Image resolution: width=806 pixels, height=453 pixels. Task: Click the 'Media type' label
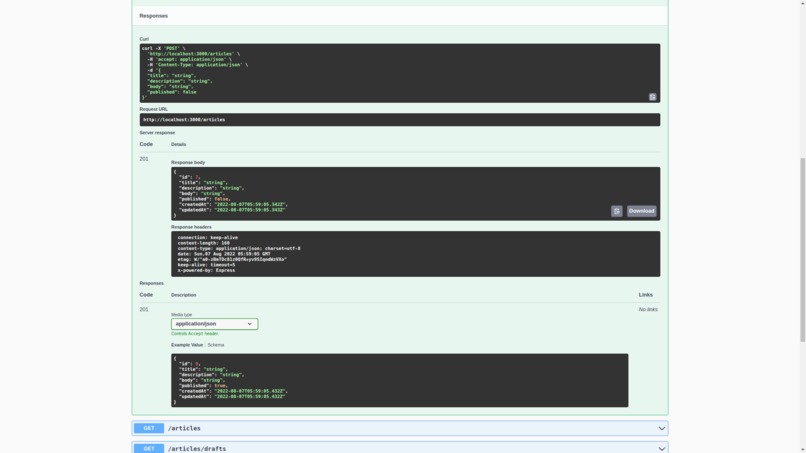[x=181, y=315]
